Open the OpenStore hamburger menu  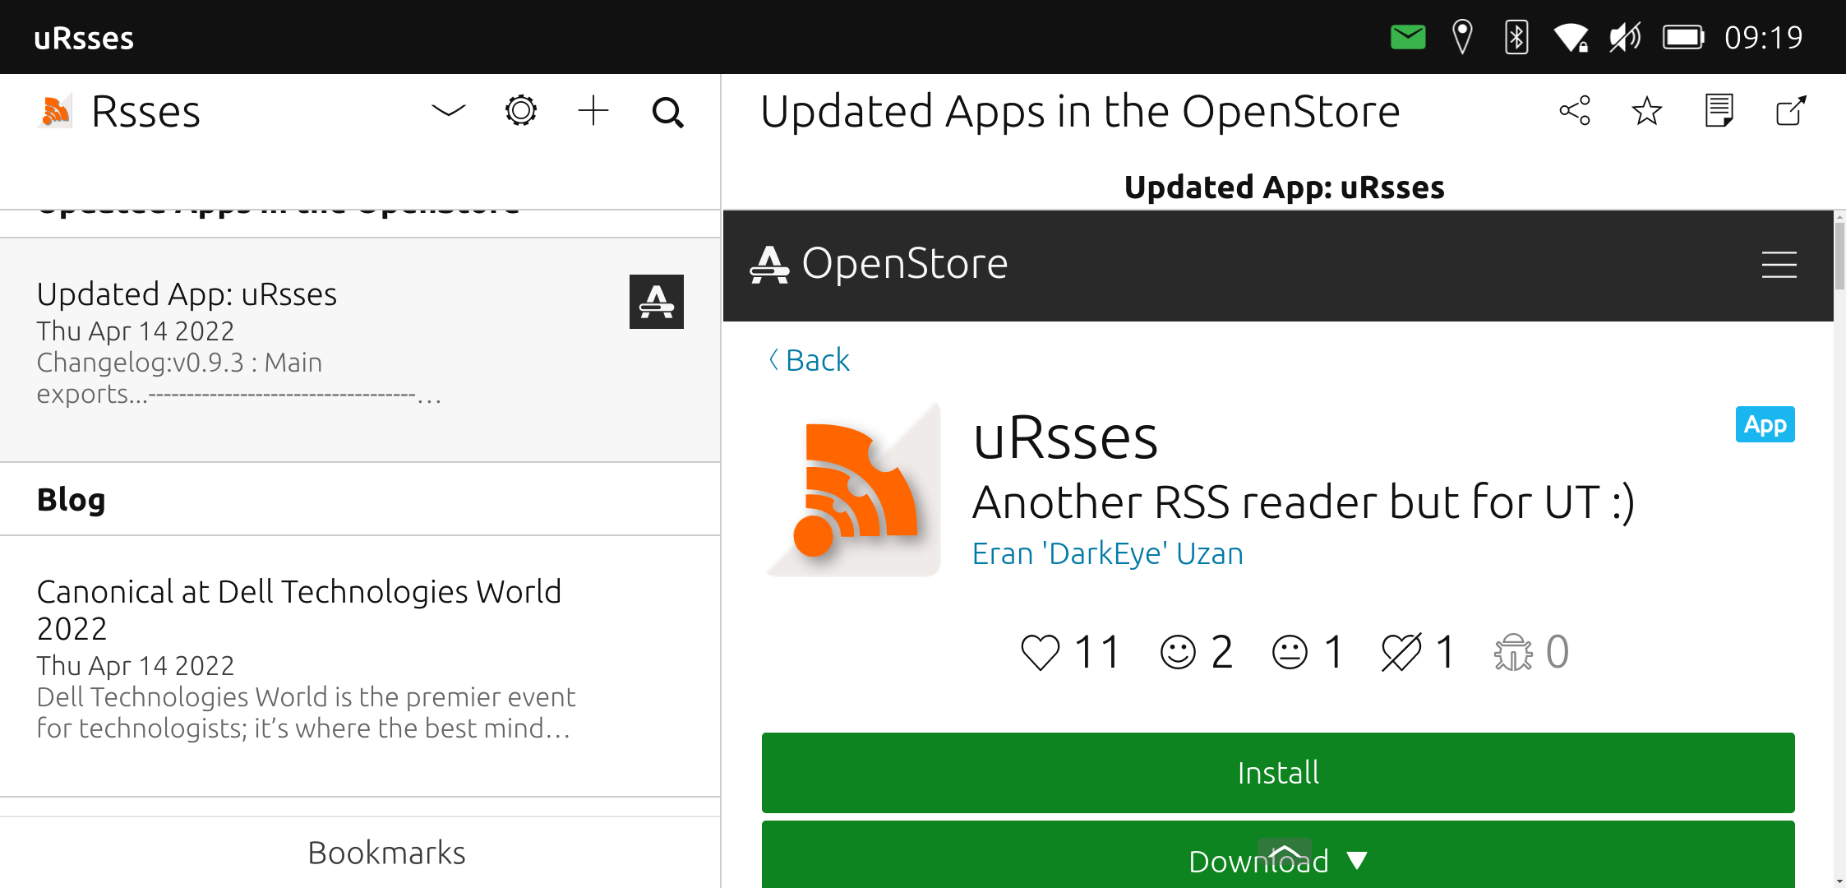pos(1779,265)
